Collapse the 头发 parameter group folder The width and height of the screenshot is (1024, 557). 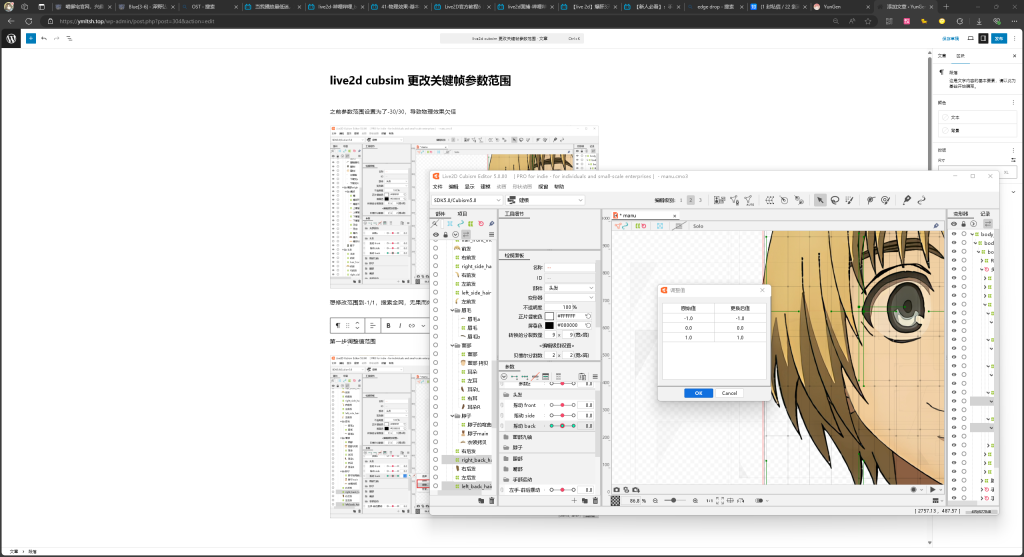(506, 394)
